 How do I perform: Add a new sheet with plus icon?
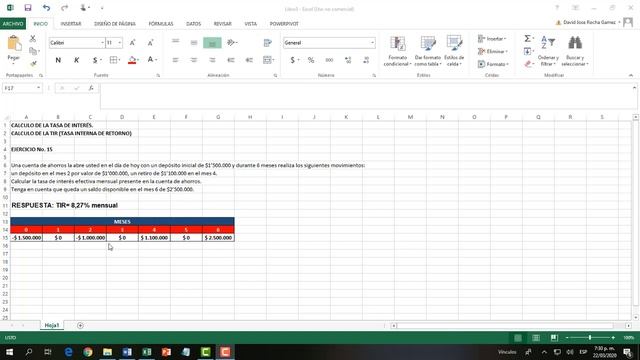click(x=80, y=325)
